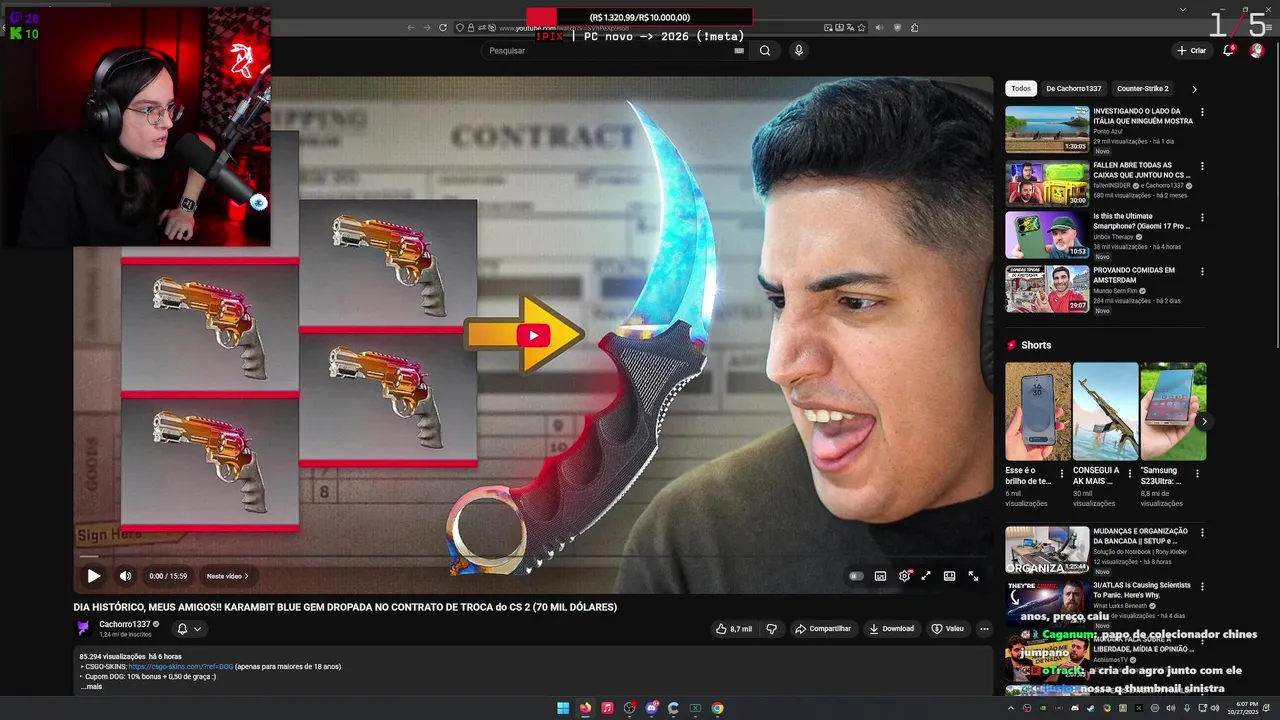
Task: Show more filter chips with the right arrow
Action: pos(1194,89)
